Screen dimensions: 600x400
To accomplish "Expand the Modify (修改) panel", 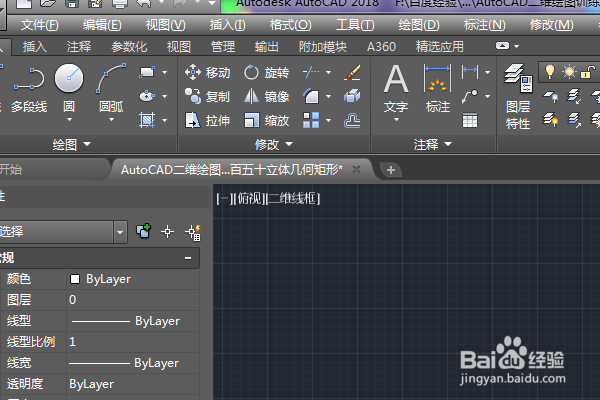I will [274, 144].
